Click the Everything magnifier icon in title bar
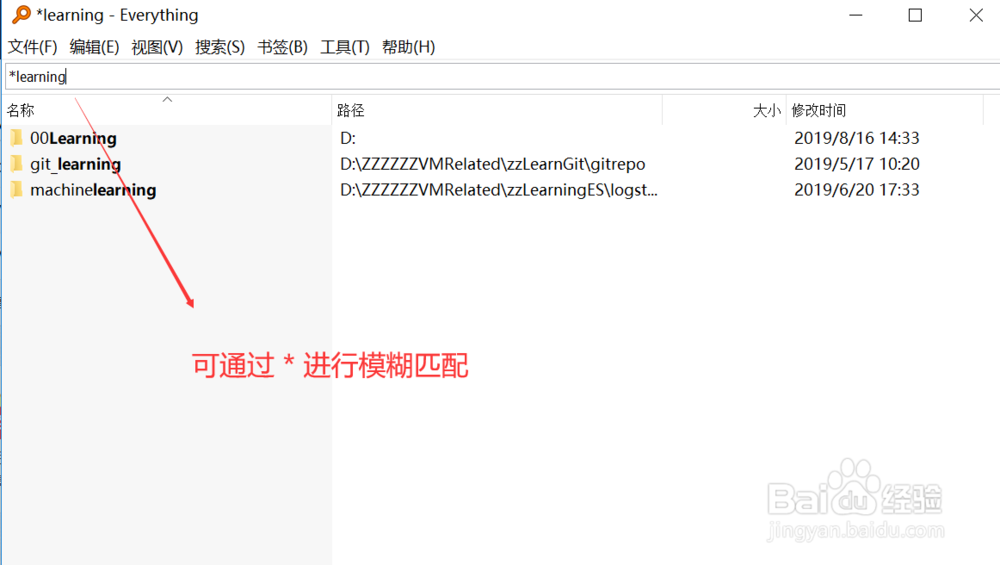 click(21, 14)
